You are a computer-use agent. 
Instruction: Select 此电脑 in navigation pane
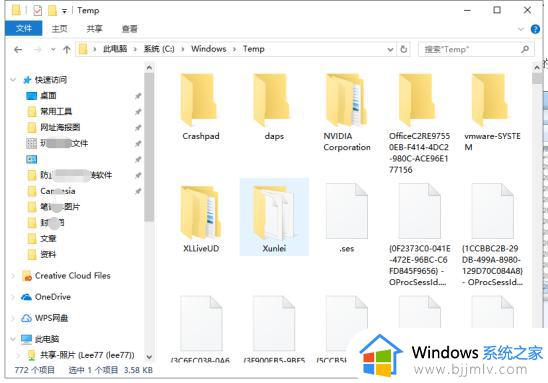pos(47,339)
